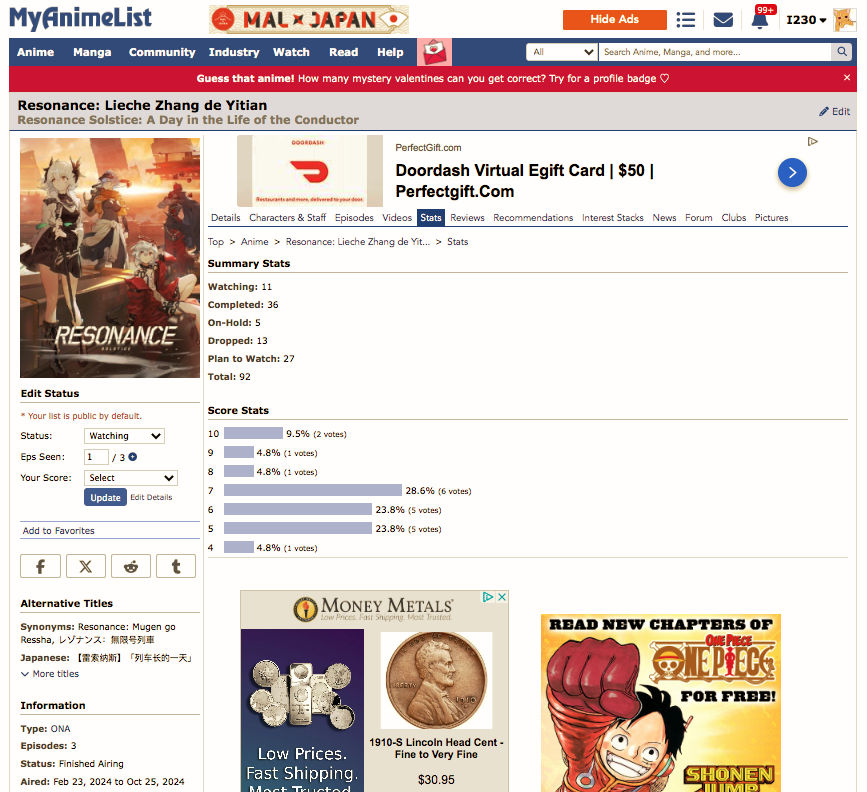Screen dimensions: 867x792
Task: Switch to the Interest Stacks tab
Action: point(613,218)
